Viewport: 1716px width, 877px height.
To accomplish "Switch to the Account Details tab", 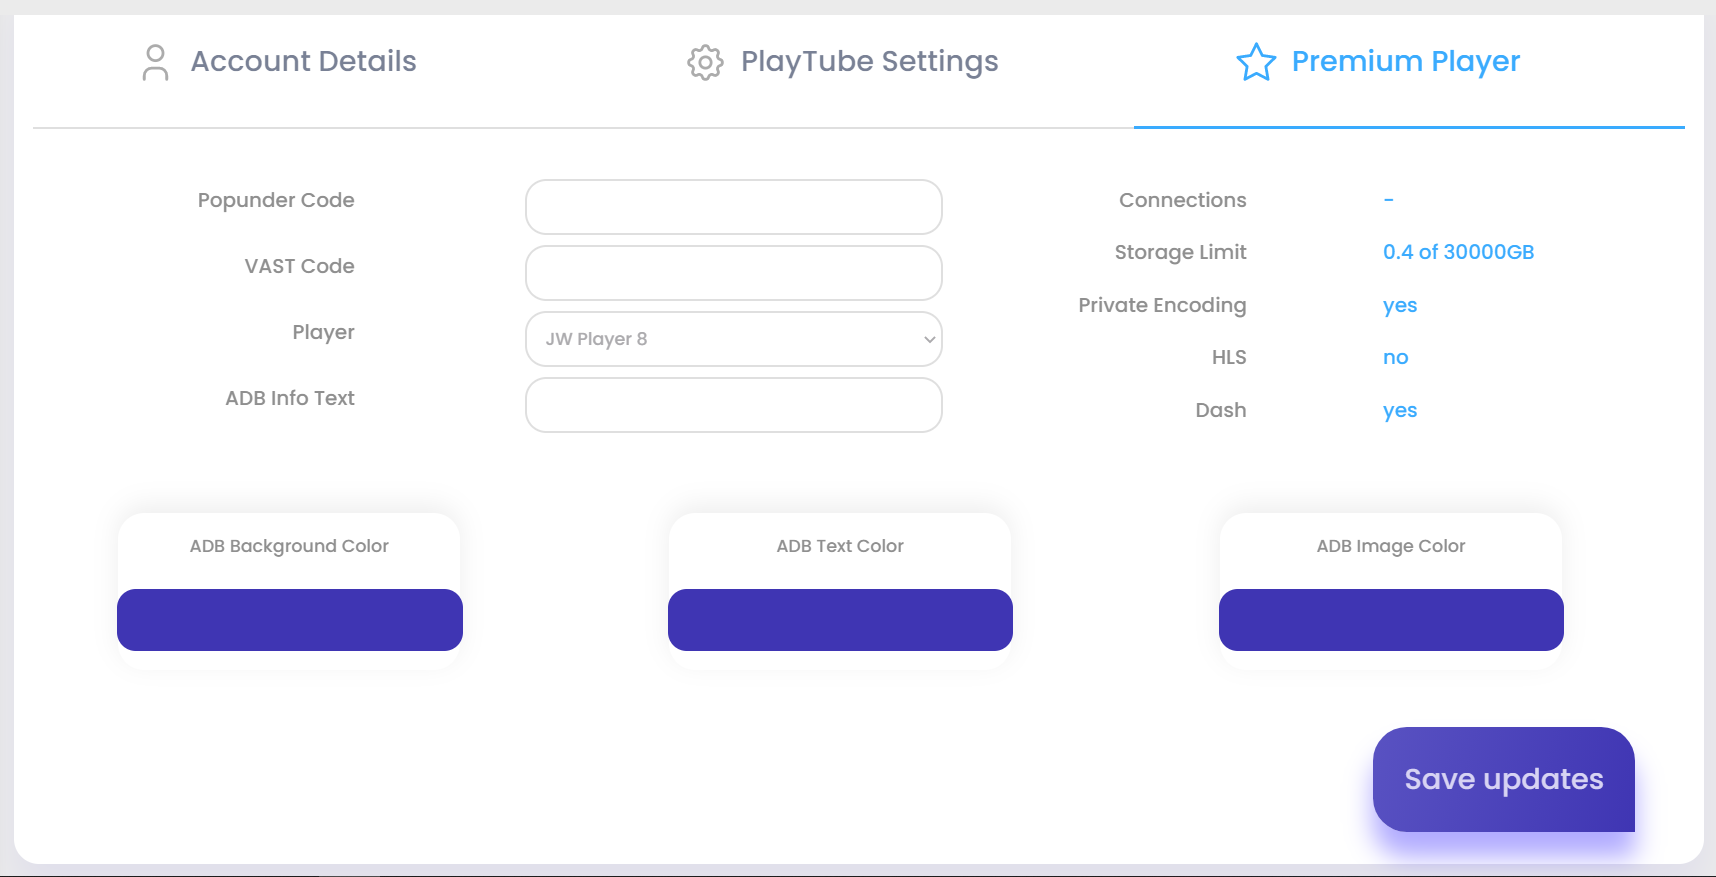I will (x=303, y=62).
